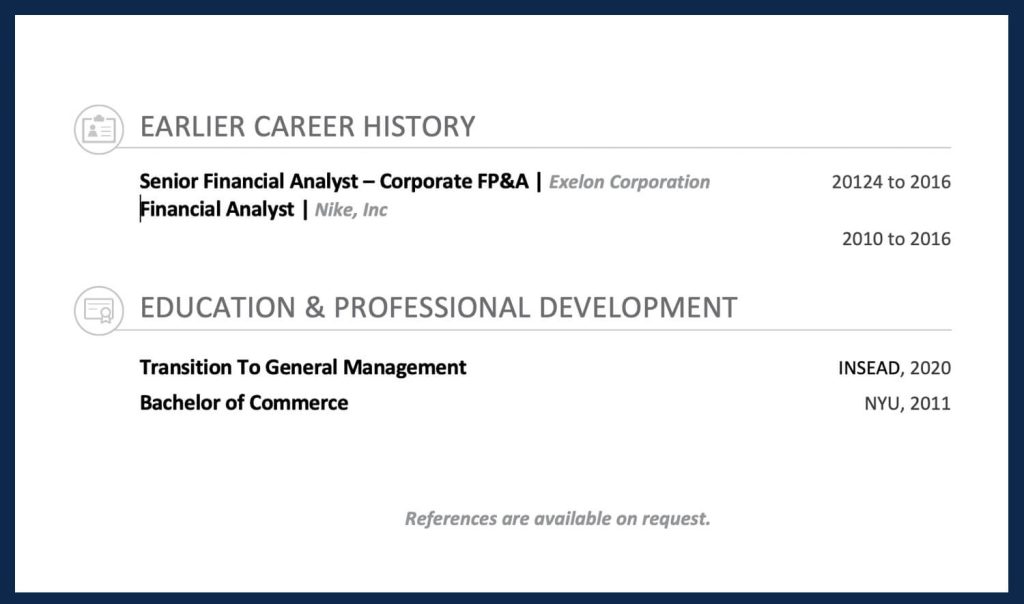This screenshot has width=1024, height=604.
Task: Select the EARLIER CAREER HISTORY heading
Action: 307,127
